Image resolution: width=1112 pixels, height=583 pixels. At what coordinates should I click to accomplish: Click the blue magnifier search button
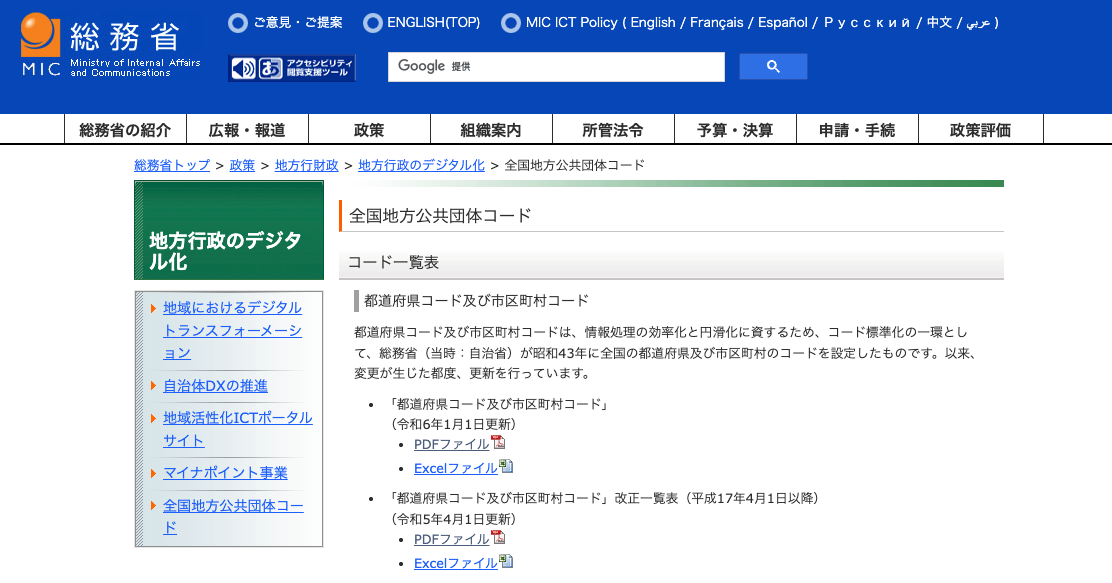pyautogui.click(x=773, y=67)
